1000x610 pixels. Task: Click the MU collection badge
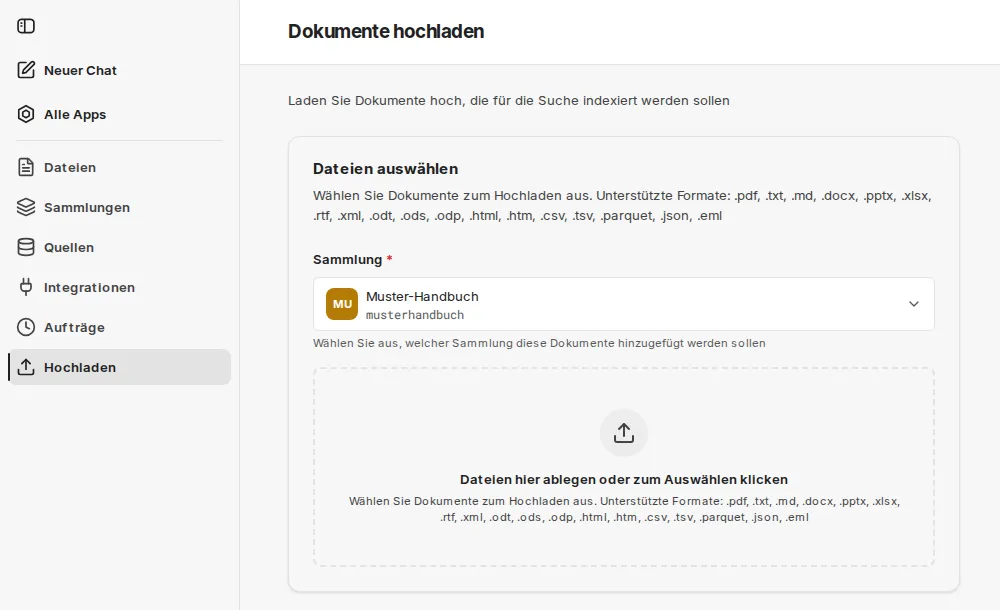coord(342,304)
